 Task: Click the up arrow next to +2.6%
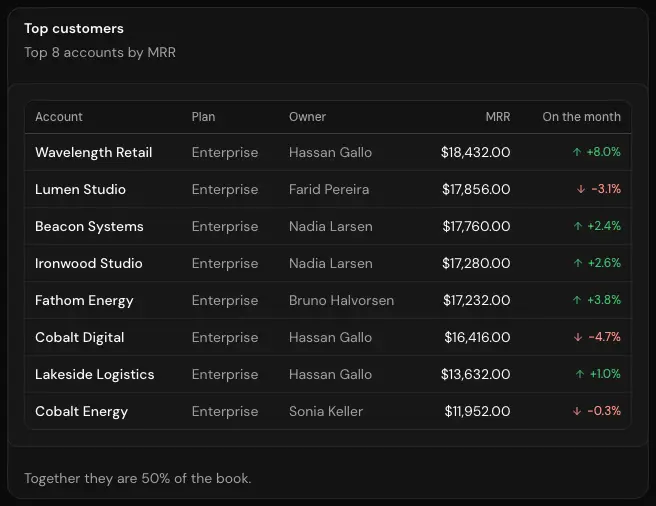(x=578, y=263)
